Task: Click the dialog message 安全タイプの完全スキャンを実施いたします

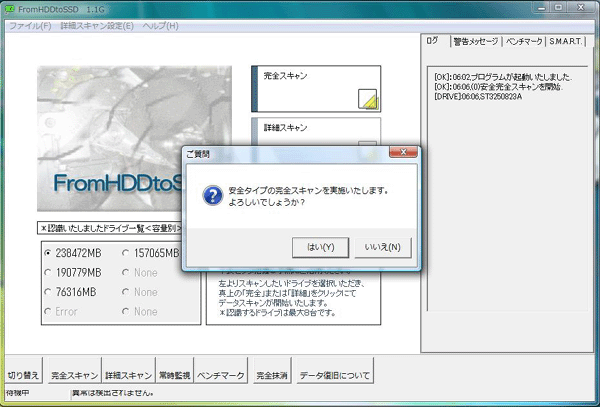Action: pyautogui.click(x=308, y=190)
